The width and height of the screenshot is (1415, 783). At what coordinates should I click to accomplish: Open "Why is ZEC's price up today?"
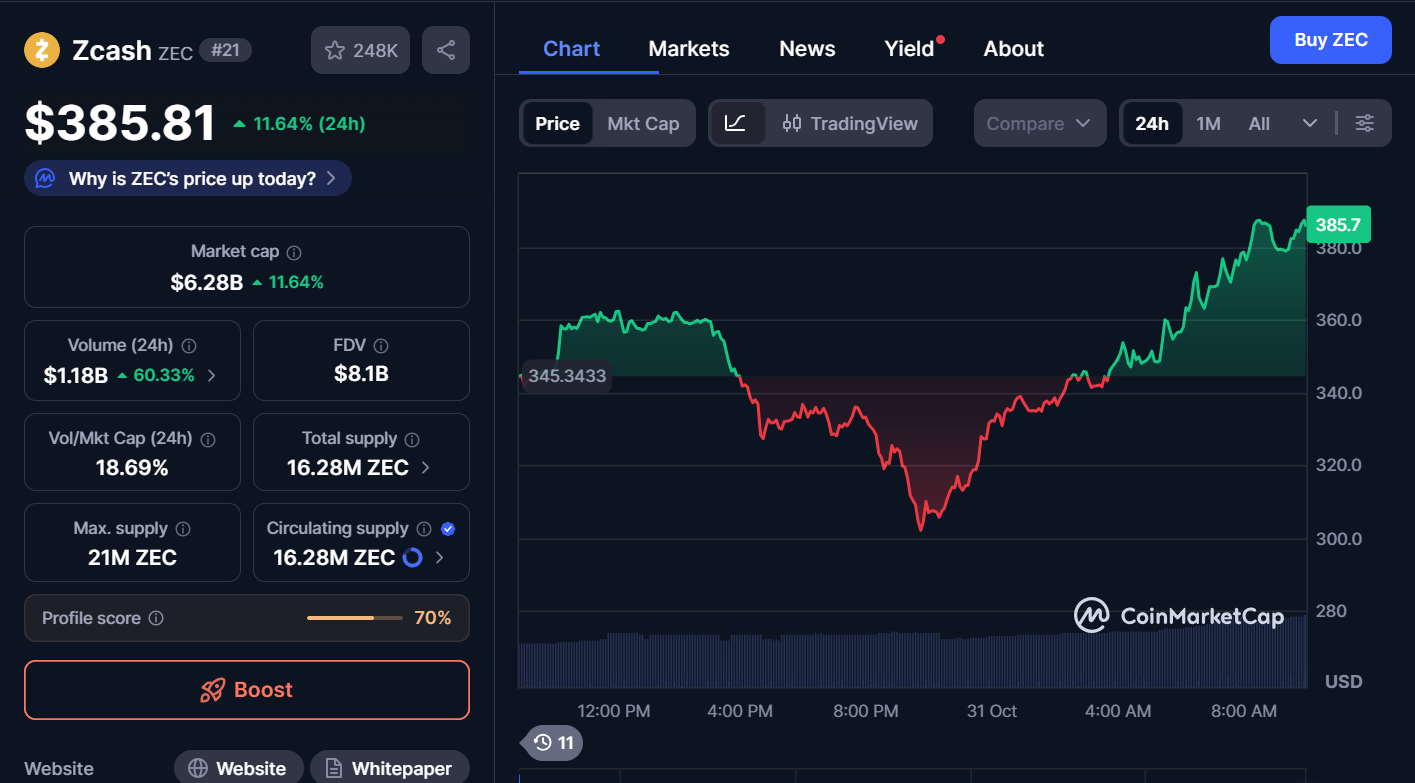[x=188, y=179]
